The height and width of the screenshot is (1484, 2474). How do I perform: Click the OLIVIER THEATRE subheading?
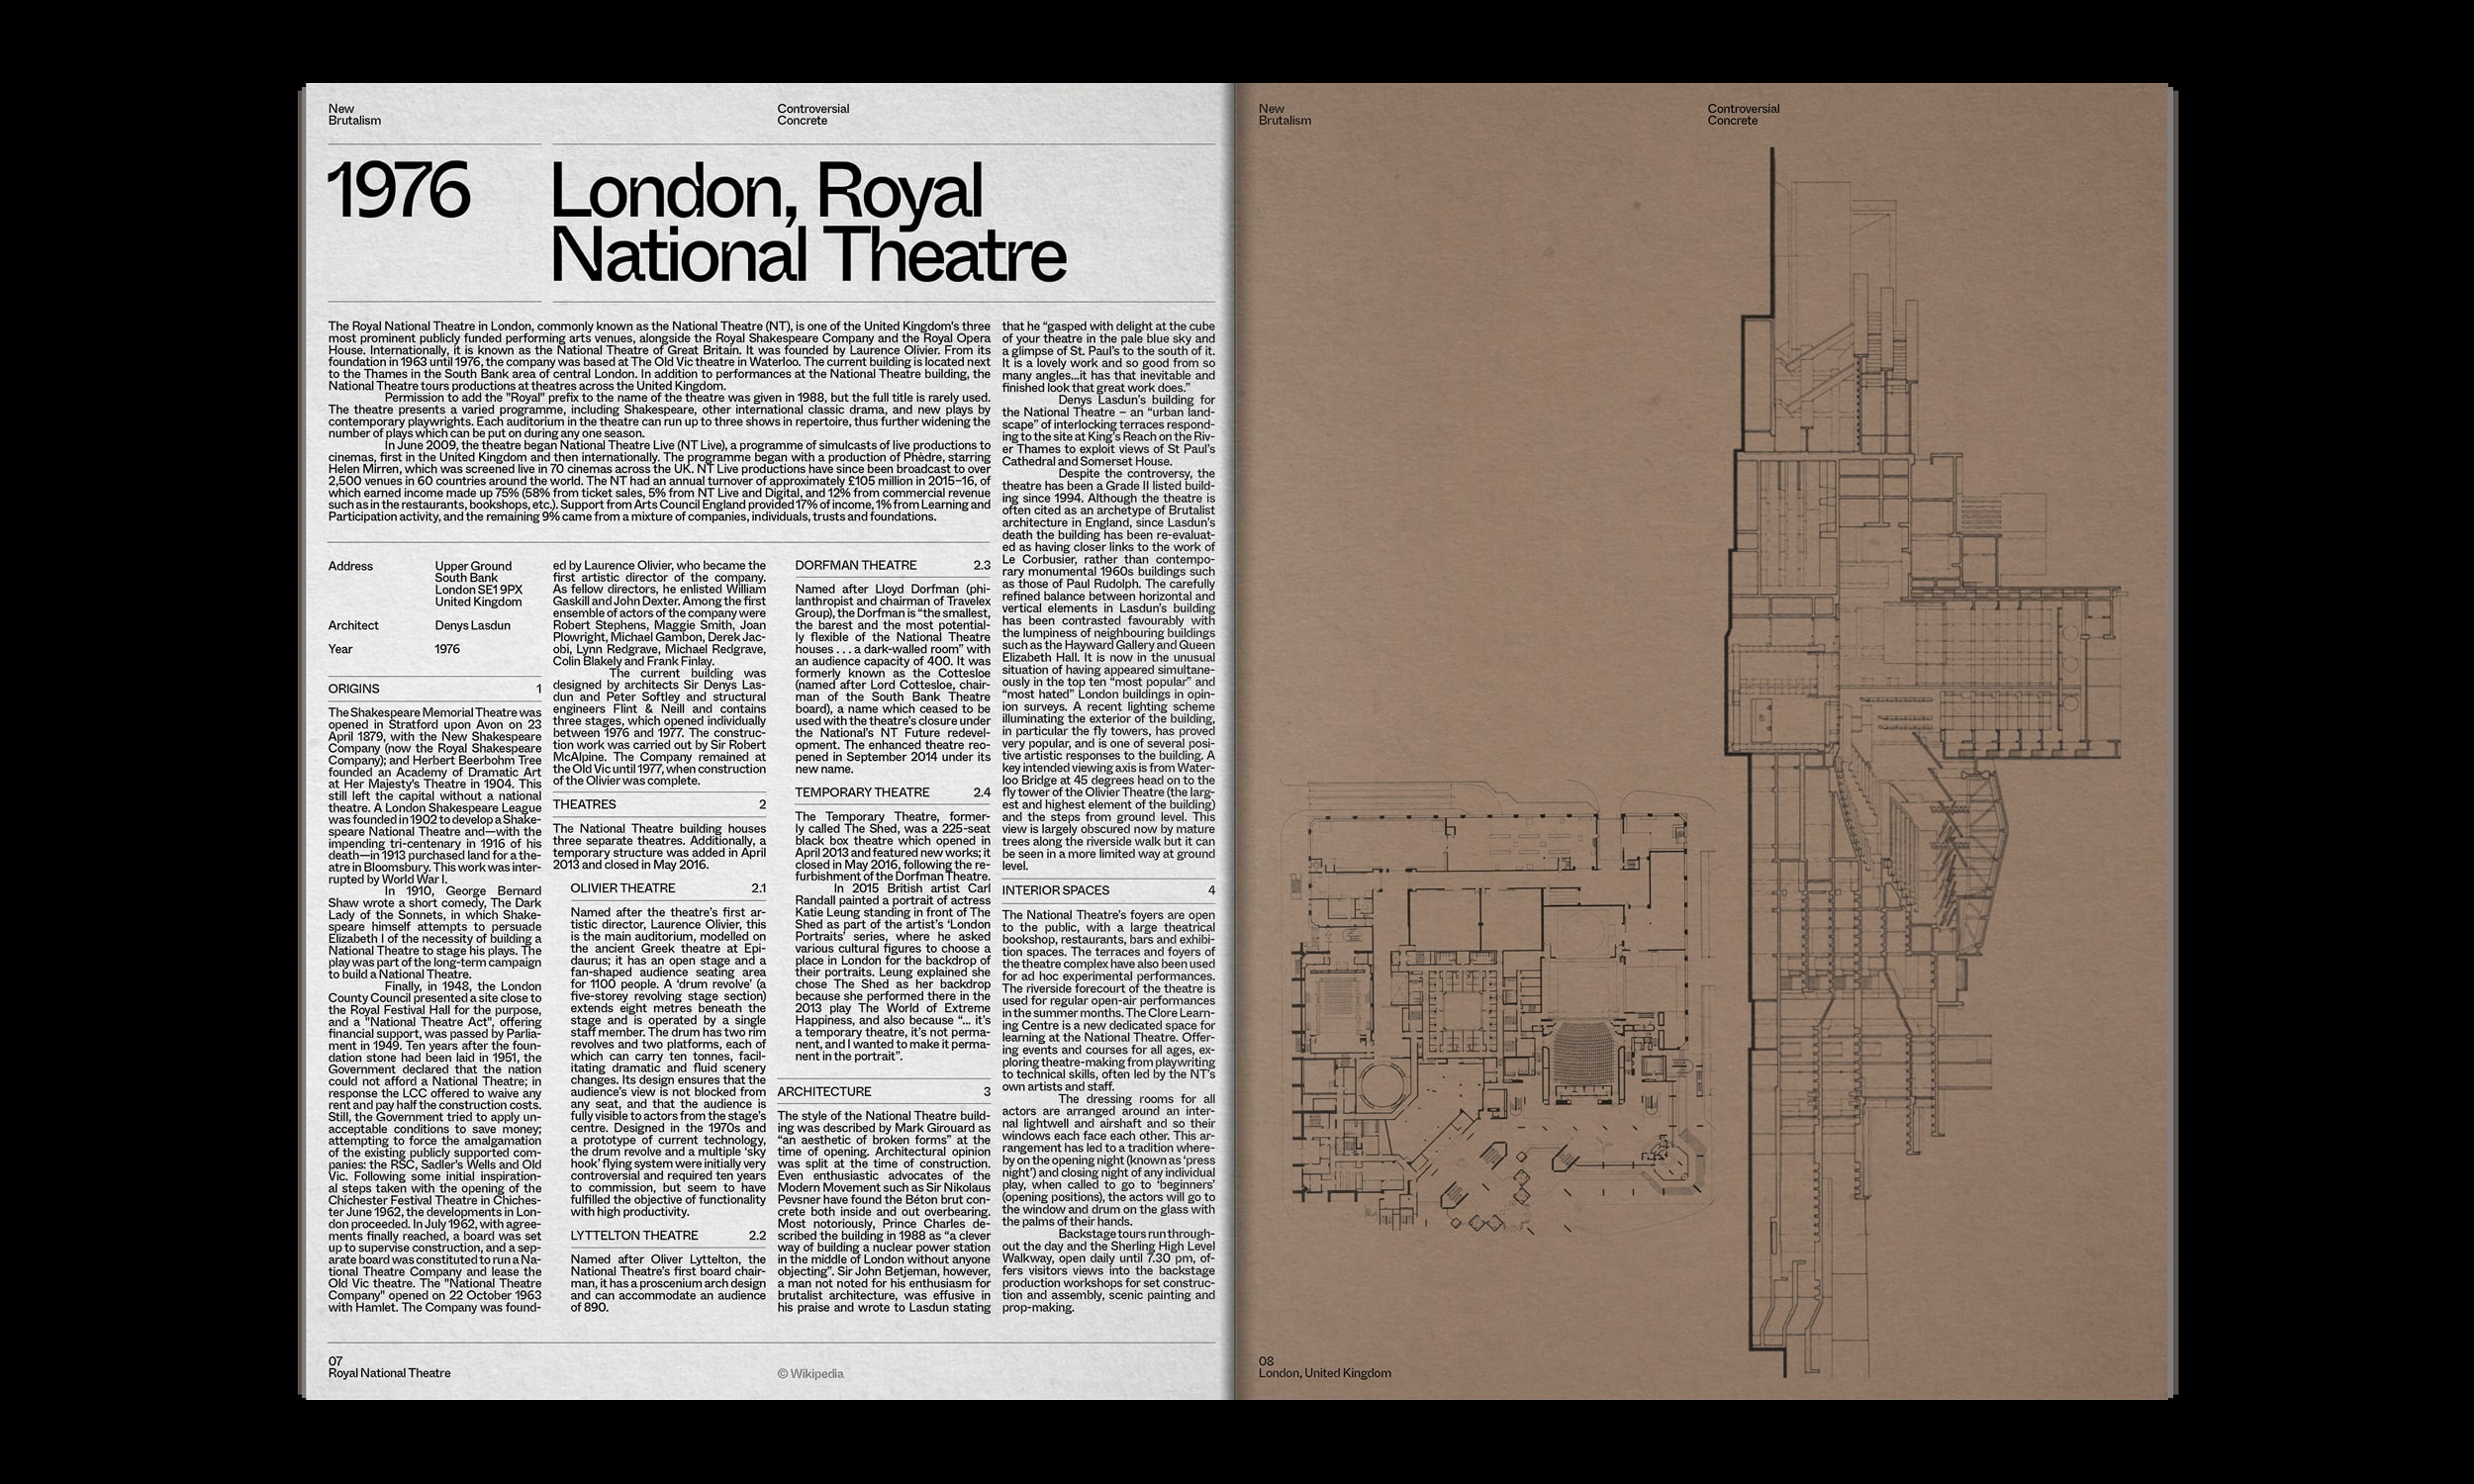623,888
